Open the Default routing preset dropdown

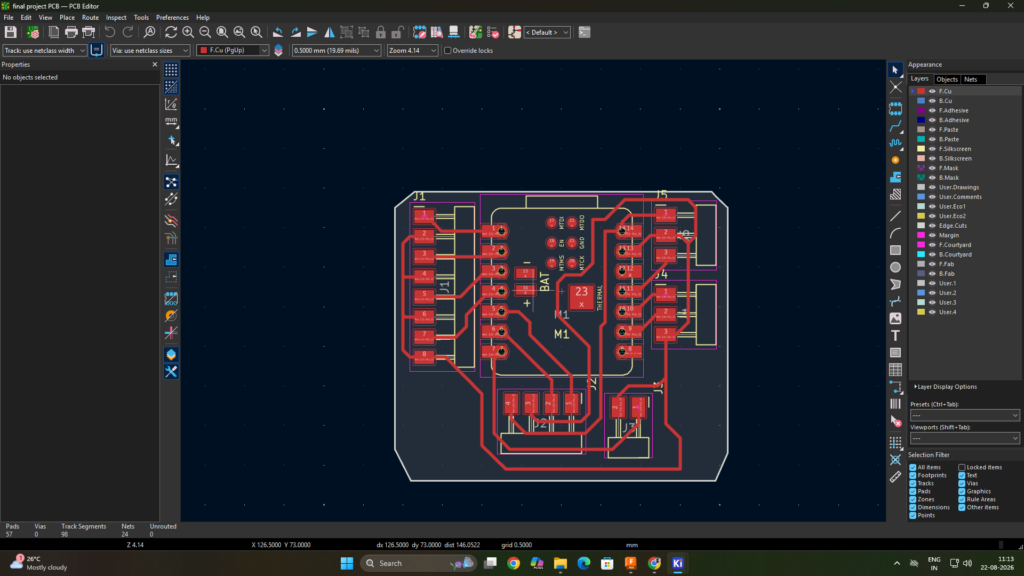(x=547, y=32)
